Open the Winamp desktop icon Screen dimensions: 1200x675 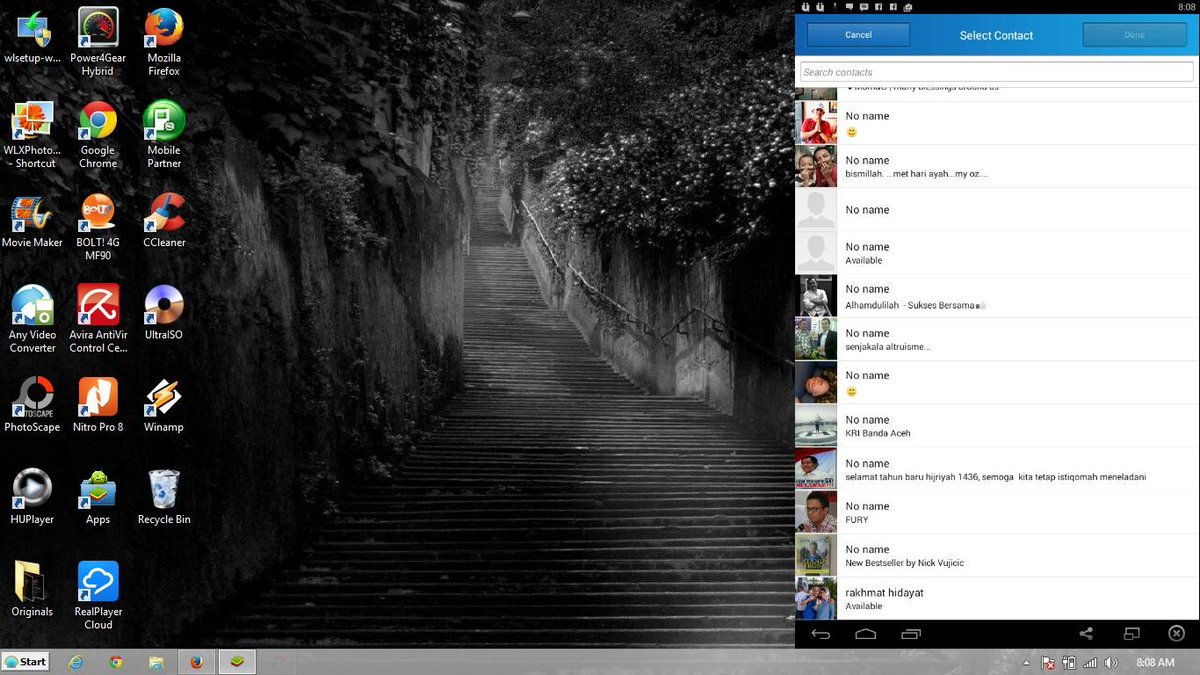[164, 404]
